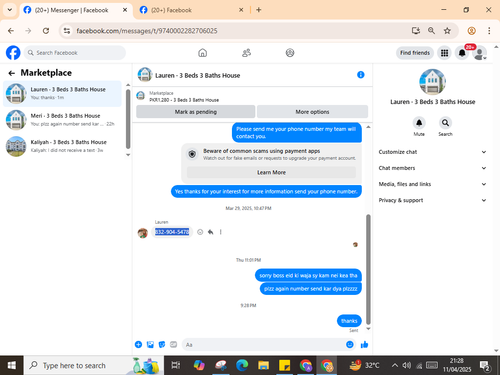Viewport: 500px width, 375px height.
Task: Open File Explorer from the taskbar
Action: (x=263, y=365)
